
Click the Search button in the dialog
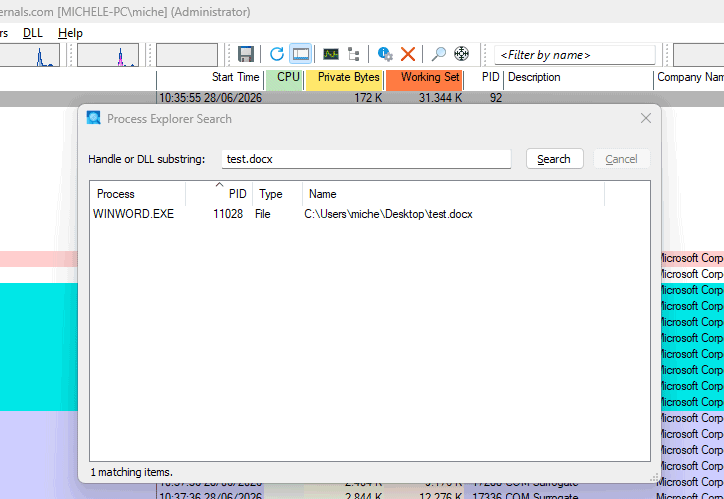(555, 159)
